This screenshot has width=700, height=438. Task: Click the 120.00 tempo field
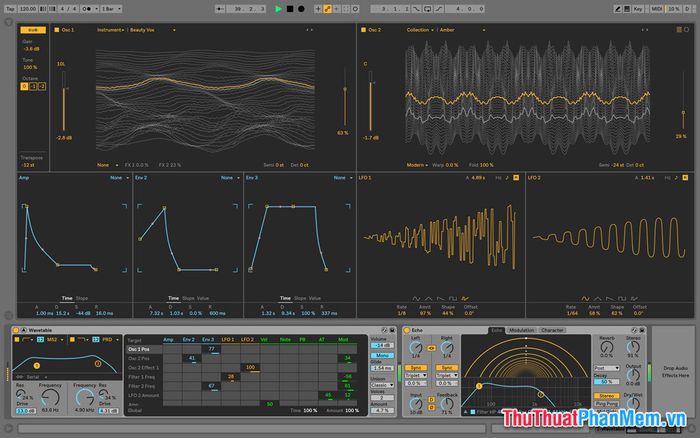coord(28,8)
